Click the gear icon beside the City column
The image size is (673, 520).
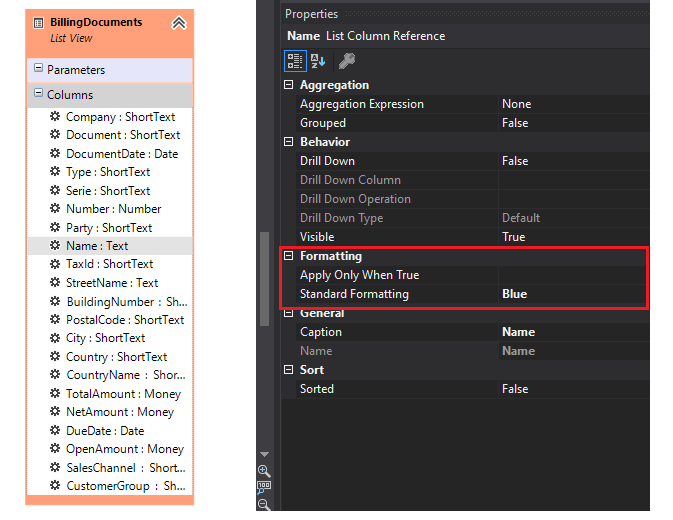pyautogui.click(x=55, y=338)
